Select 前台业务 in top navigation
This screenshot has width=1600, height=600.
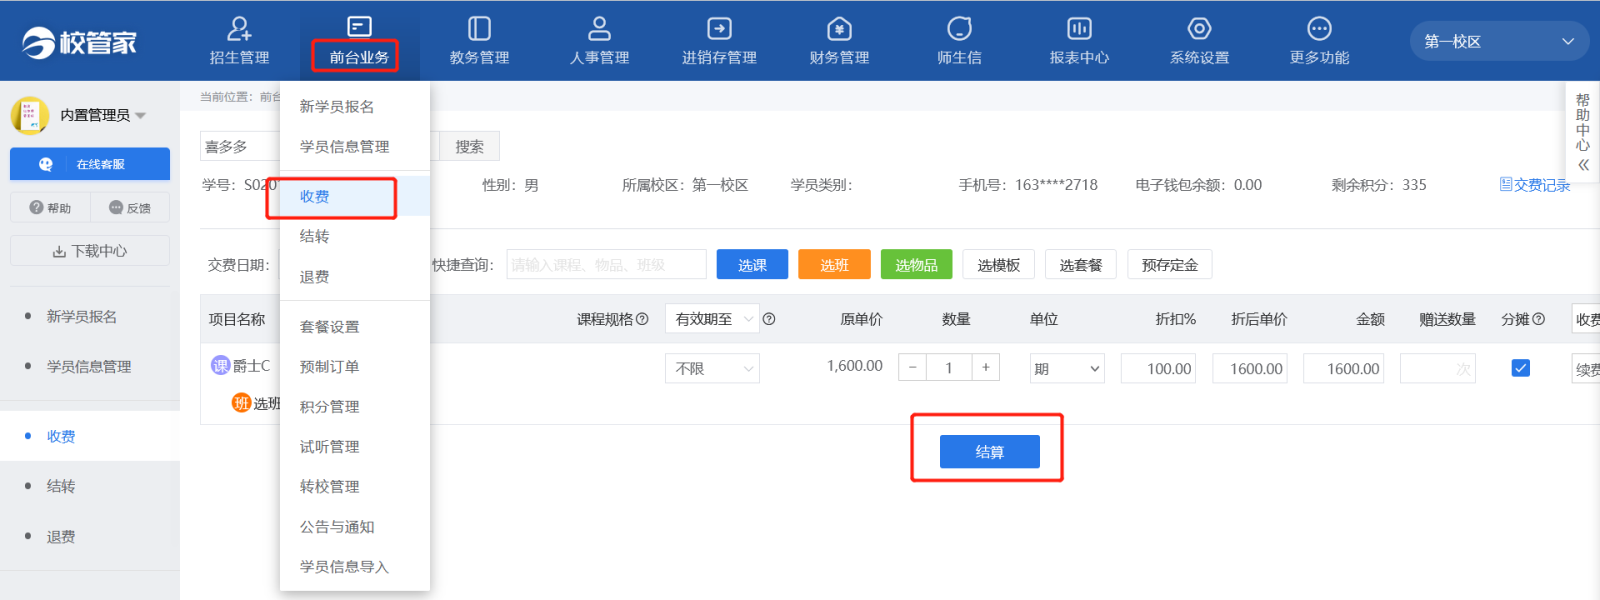[359, 42]
